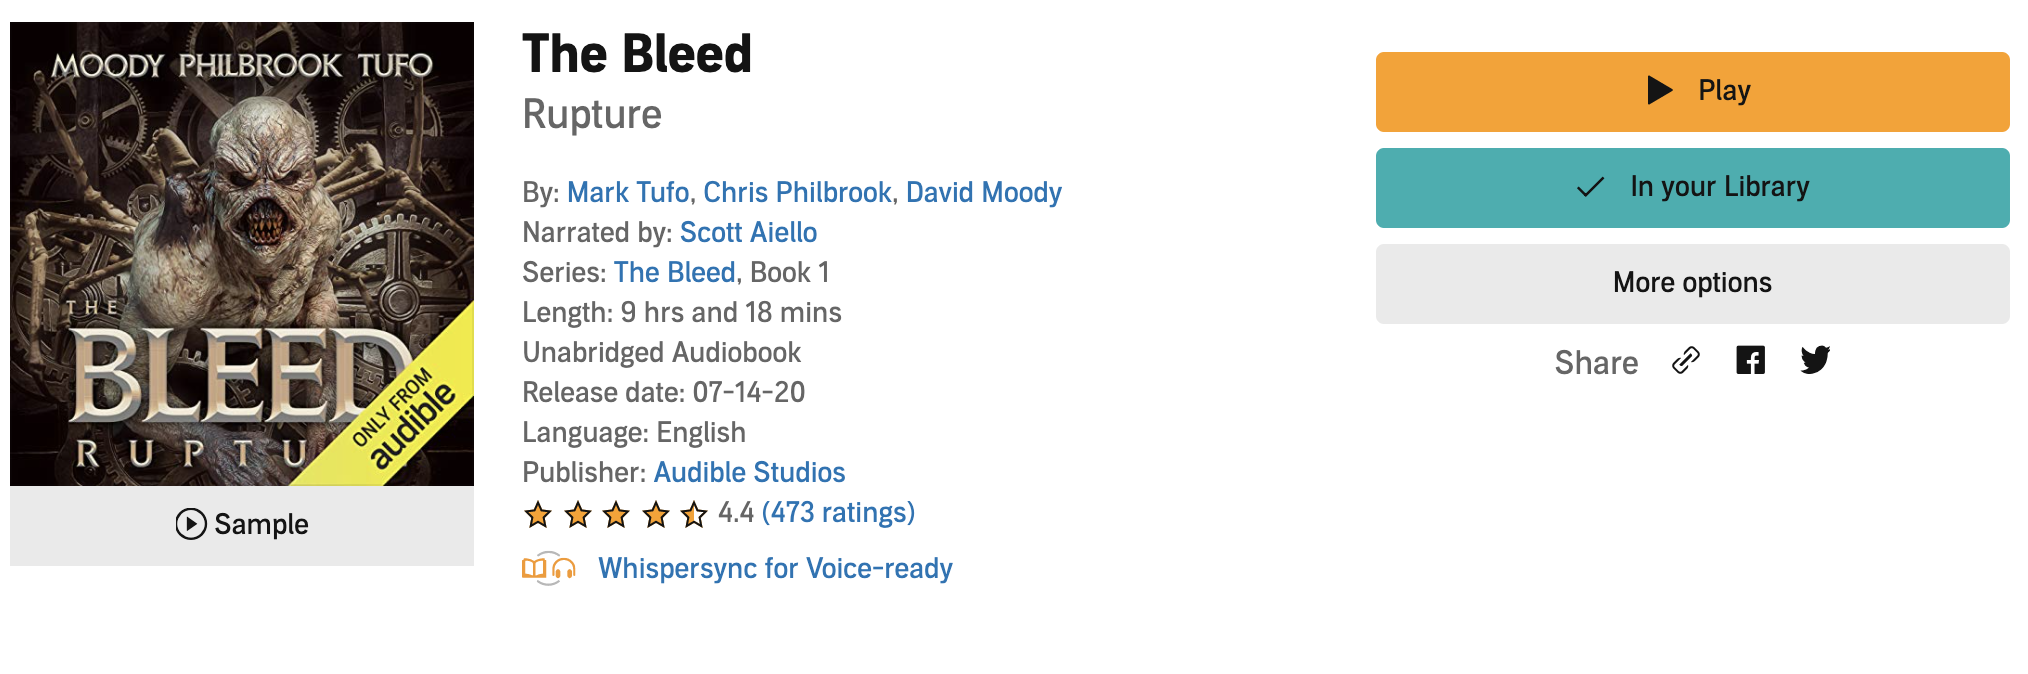Click the star rating icons

coord(615,514)
